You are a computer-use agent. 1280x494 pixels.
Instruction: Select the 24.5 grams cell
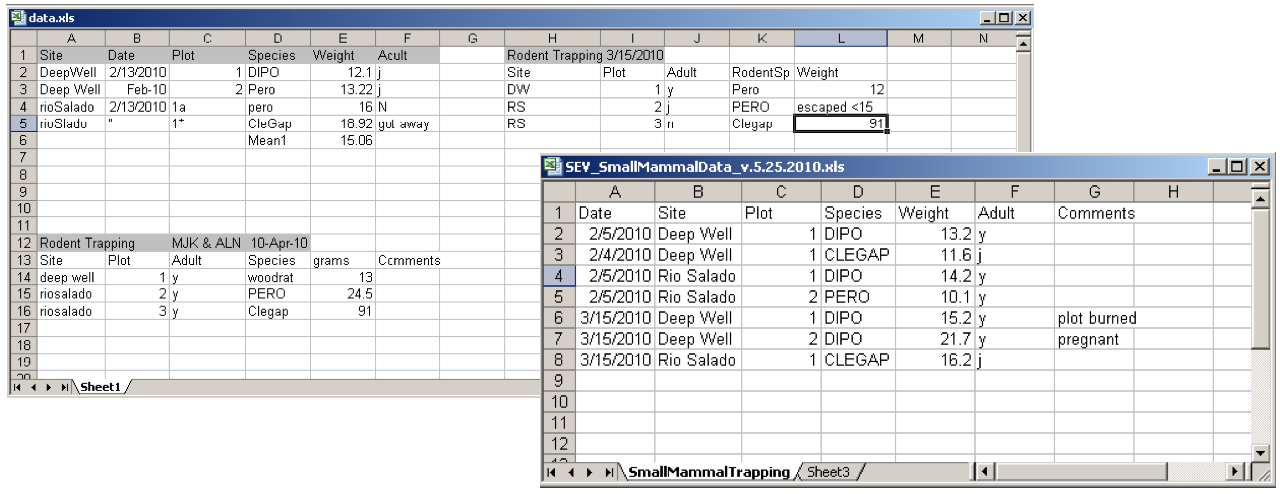click(x=342, y=294)
